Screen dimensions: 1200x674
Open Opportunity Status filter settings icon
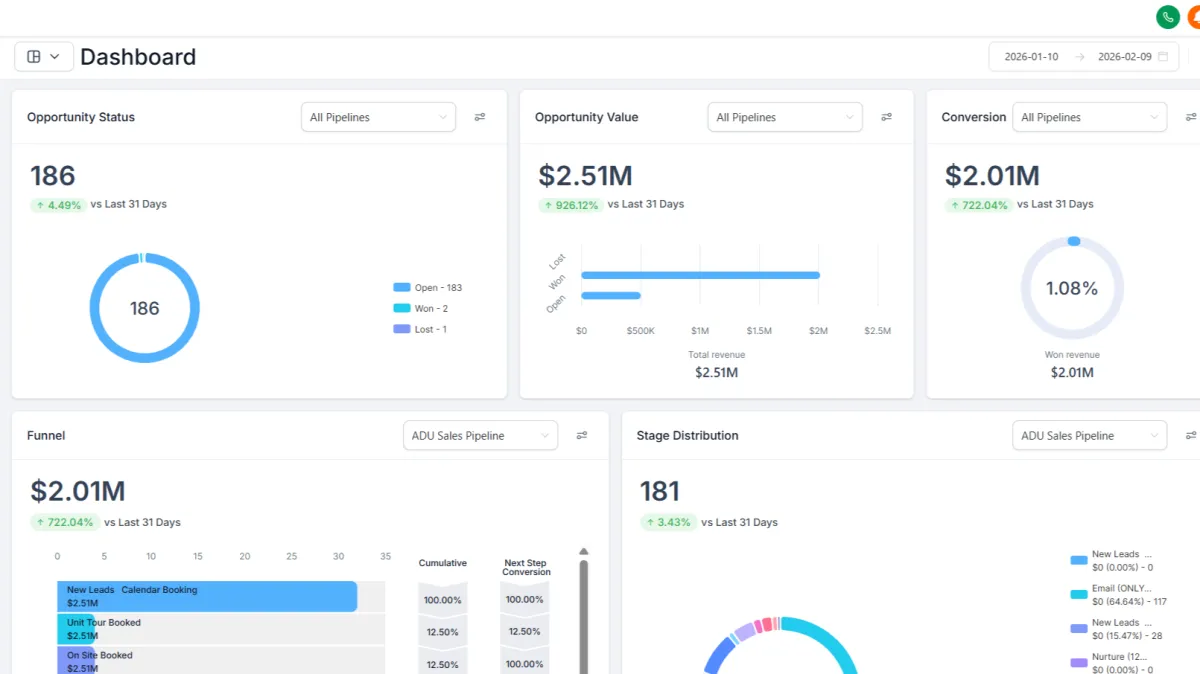click(480, 117)
